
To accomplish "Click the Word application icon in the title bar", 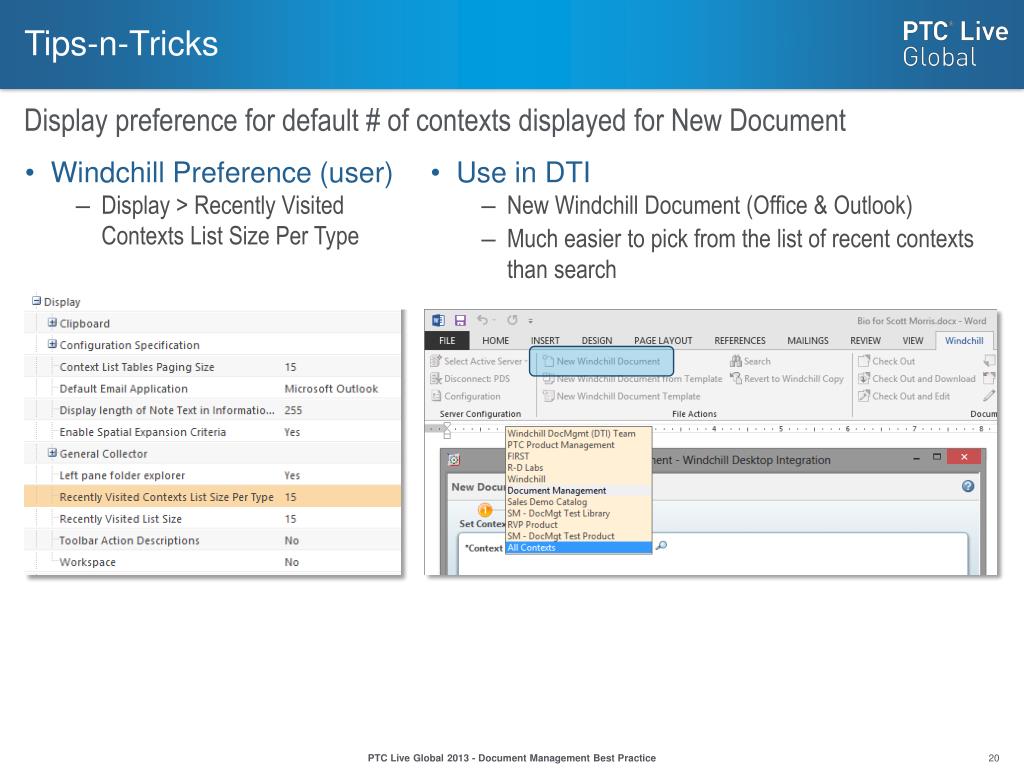I will pyautogui.click(x=438, y=320).
